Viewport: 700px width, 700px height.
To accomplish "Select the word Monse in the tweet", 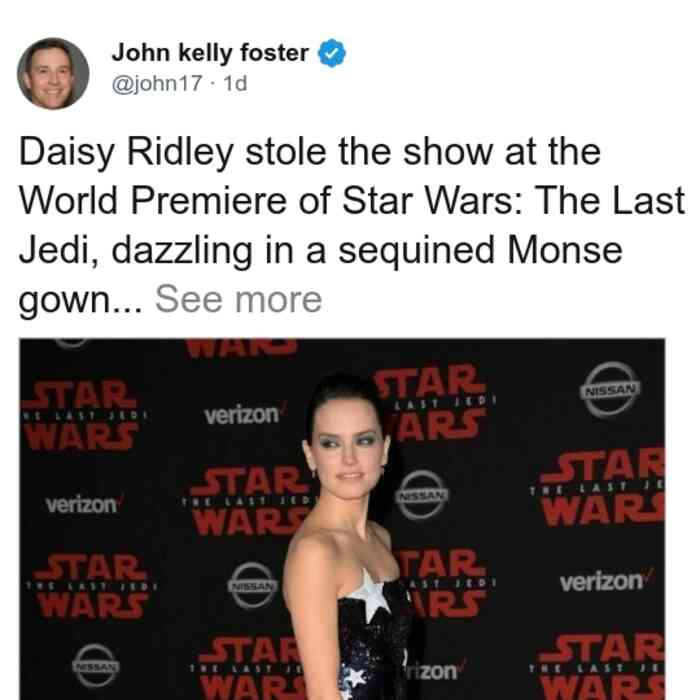I will click(565, 250).
